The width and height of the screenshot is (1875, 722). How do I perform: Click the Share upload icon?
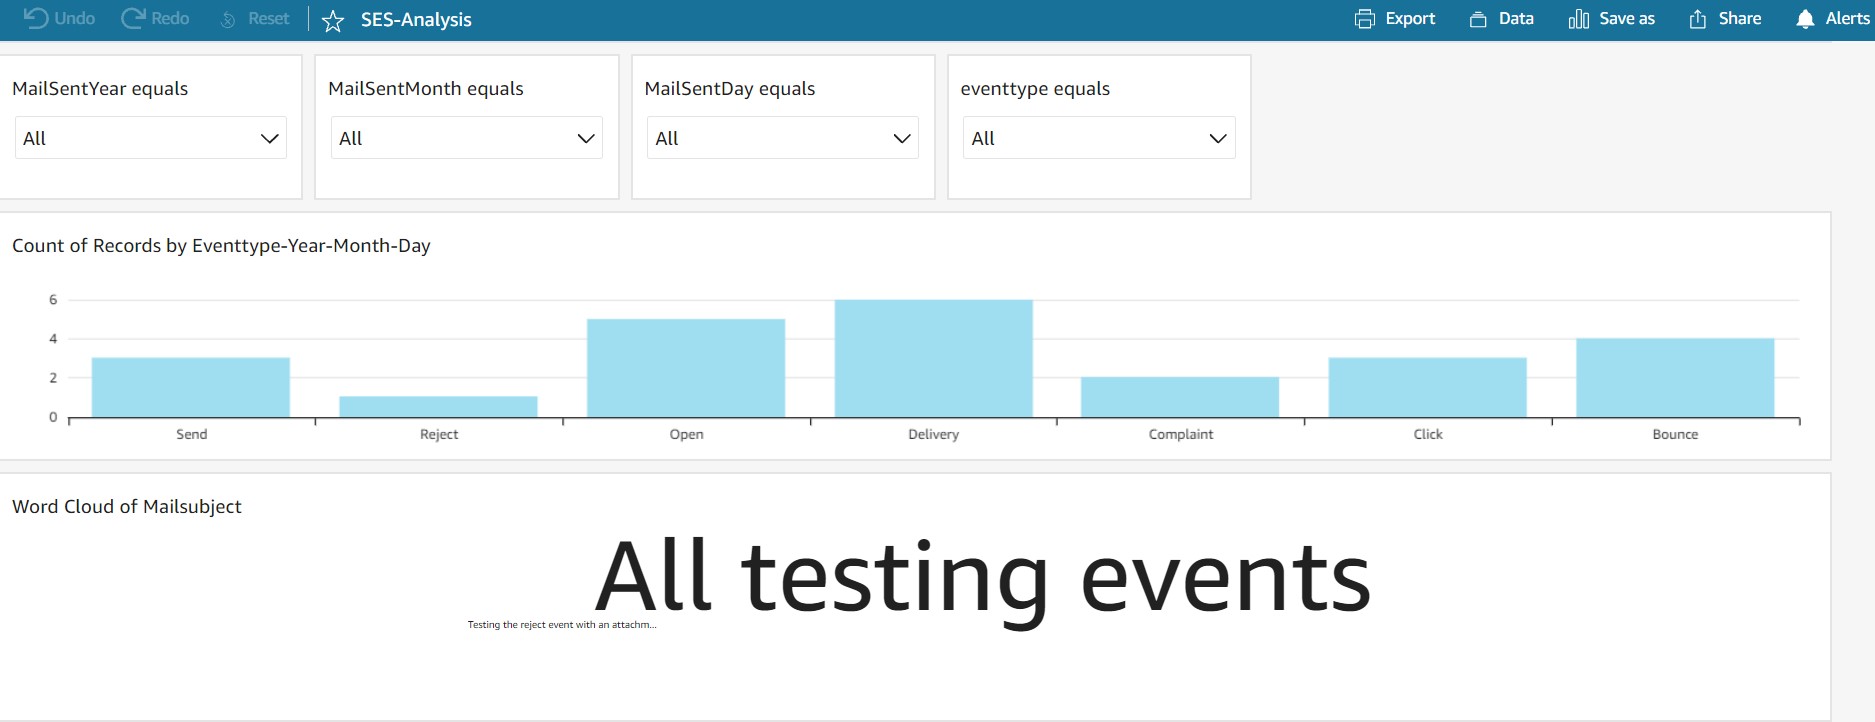[1698, 19]
